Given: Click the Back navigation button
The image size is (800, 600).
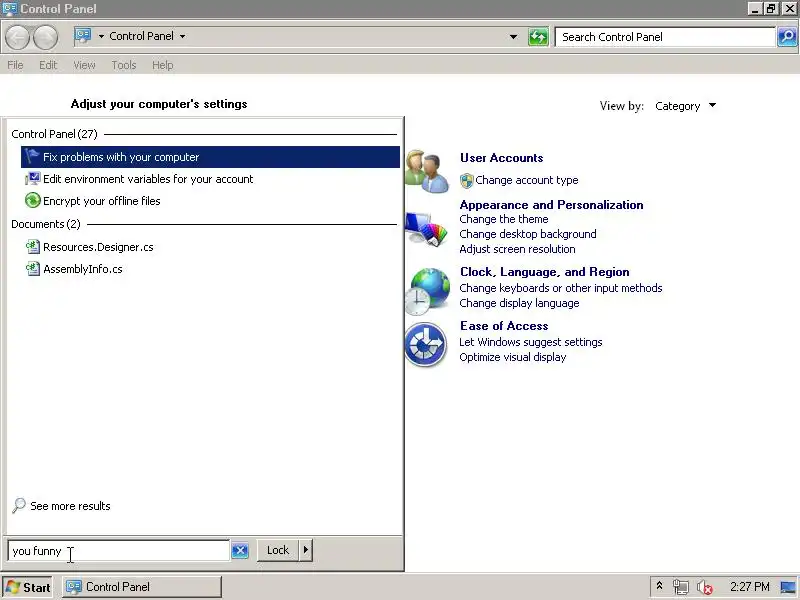Looking at the screenshot, I should click(x=18, y=37).
